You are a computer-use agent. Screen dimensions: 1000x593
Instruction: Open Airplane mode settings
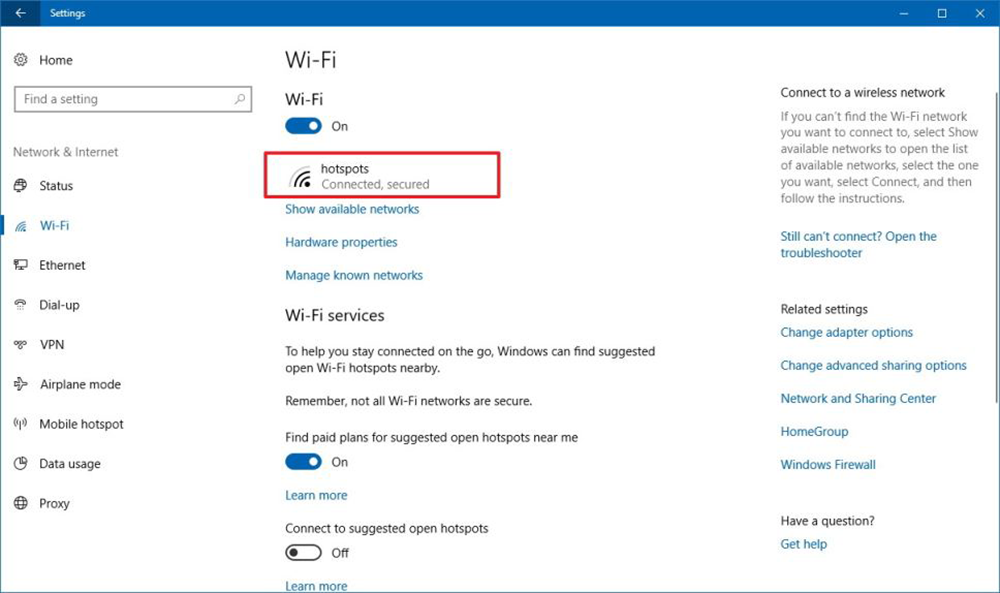[x=80, y=384]
